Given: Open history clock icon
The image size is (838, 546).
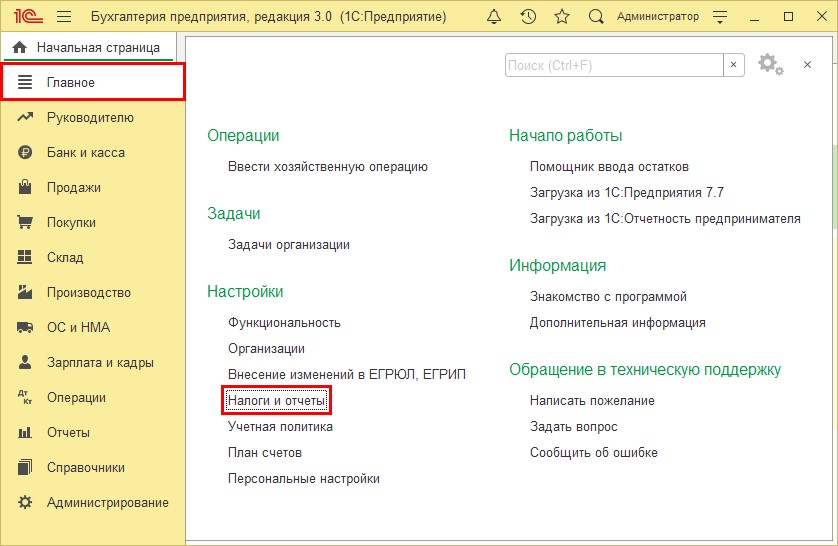Looking at the screenshot, I should 528,17.
